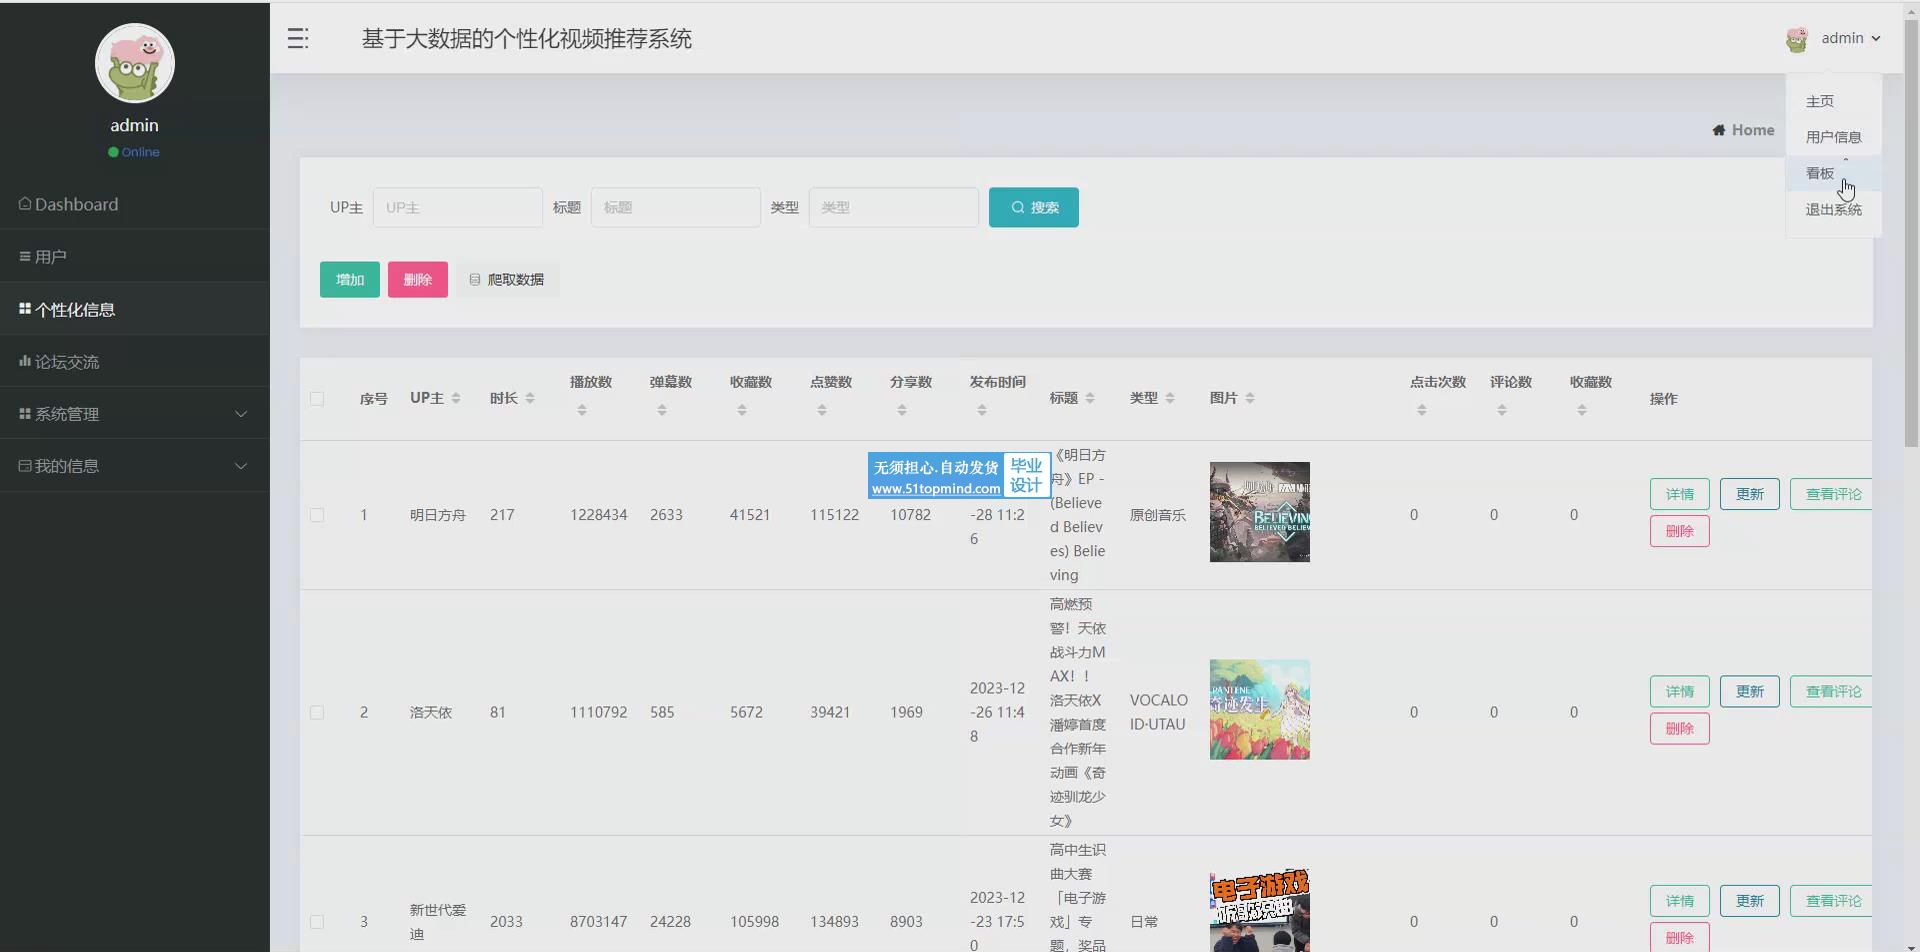Screen dimensions: 1920x952
Task: Expand the 我的信息 sidebar chevron
Action: 241,466
